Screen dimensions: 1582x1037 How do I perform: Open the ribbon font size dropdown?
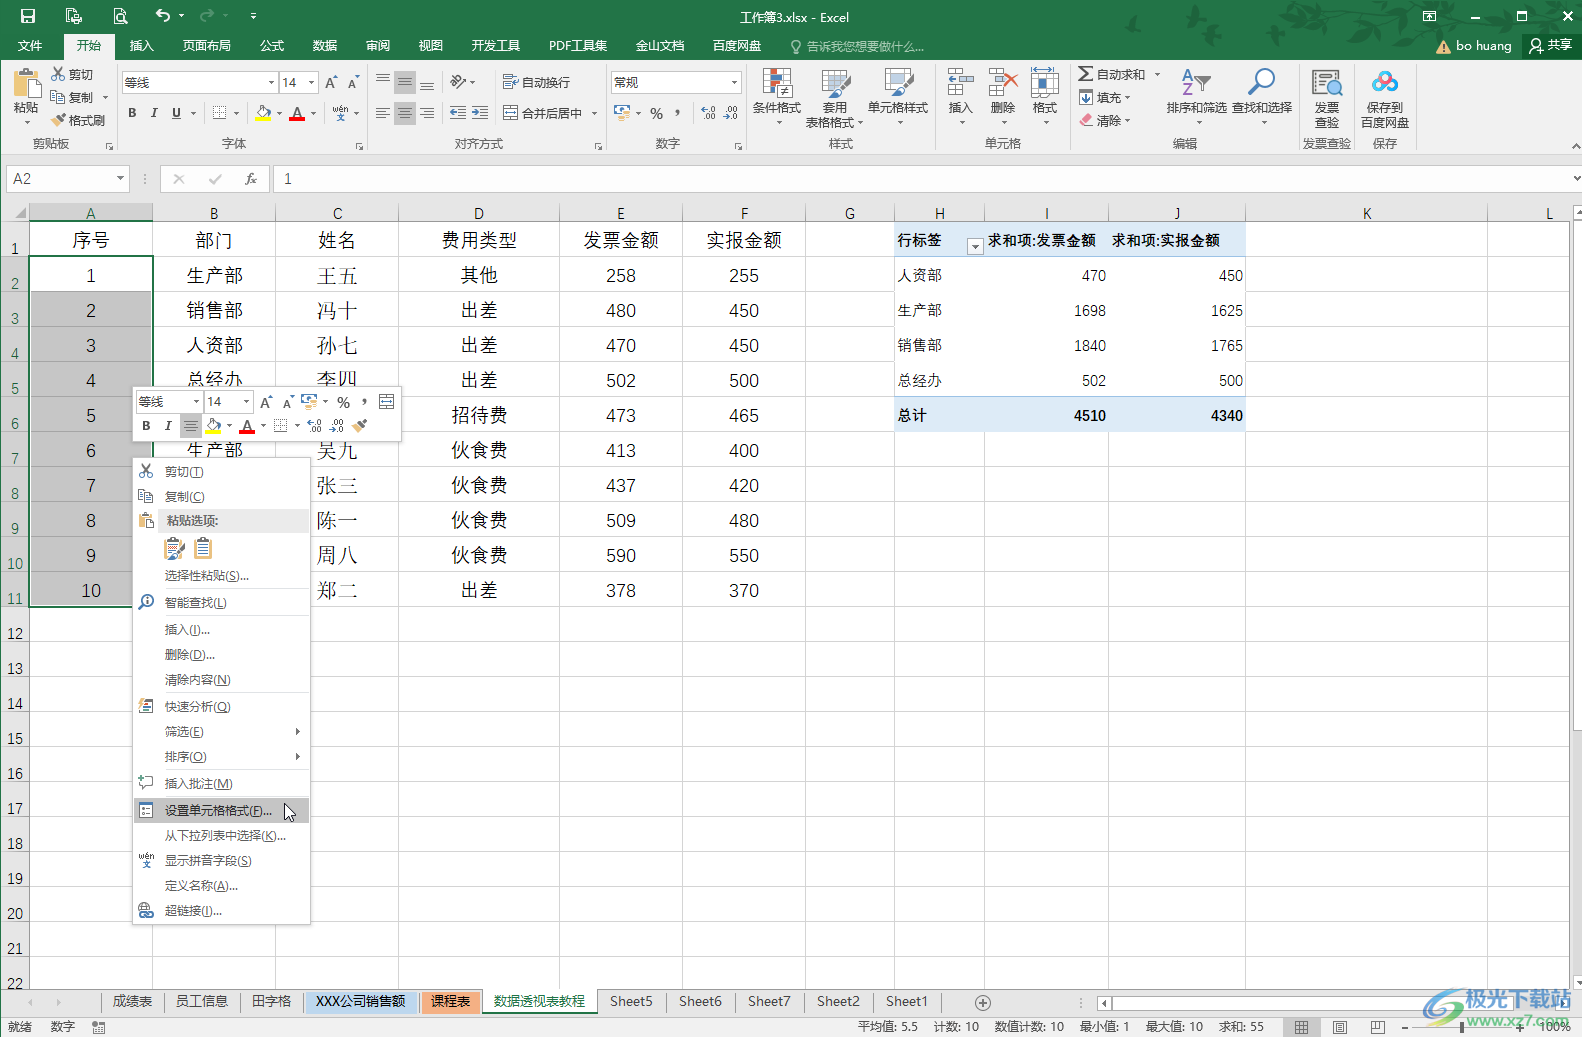[x=312, y=83]
